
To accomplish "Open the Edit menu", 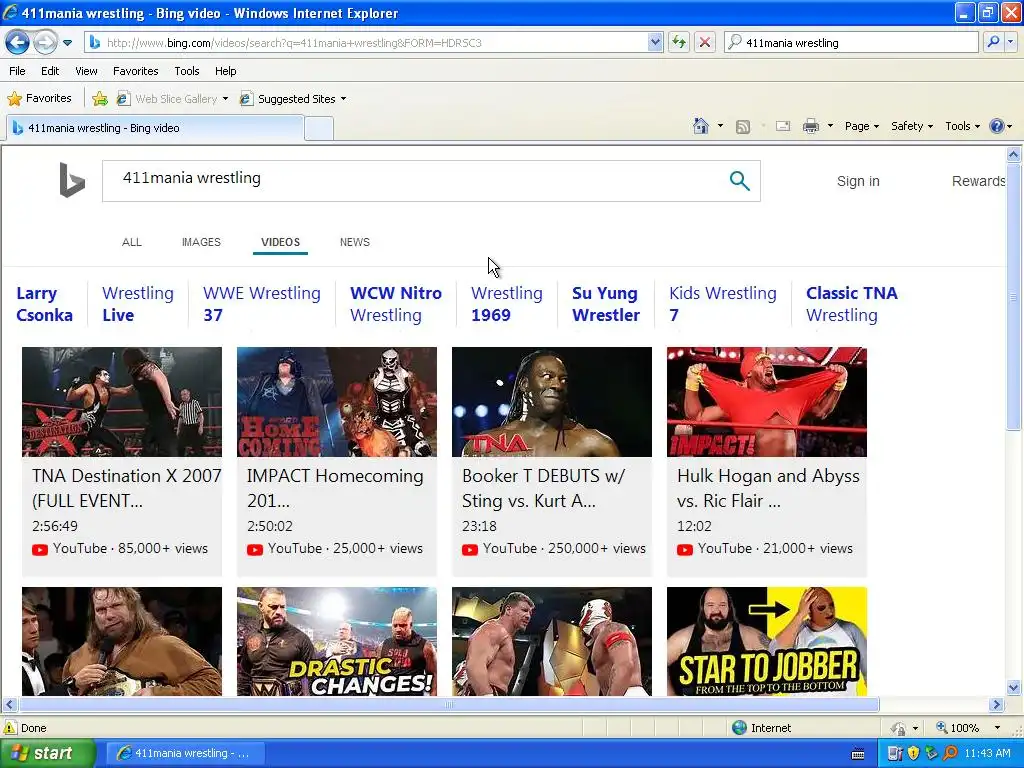I will coord(50,71).
